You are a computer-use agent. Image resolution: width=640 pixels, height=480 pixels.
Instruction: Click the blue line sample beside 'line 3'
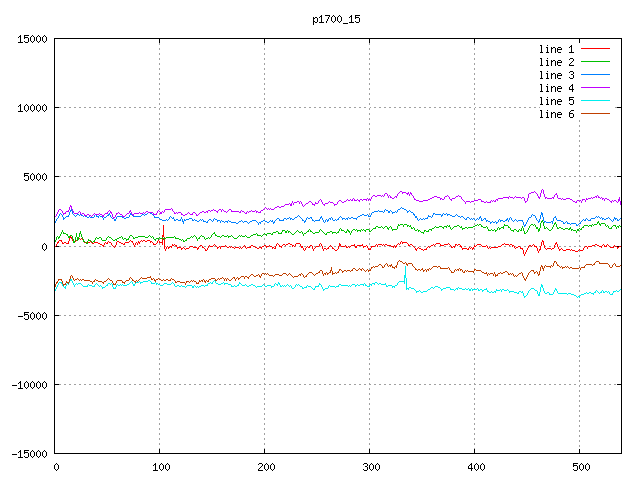596,75
